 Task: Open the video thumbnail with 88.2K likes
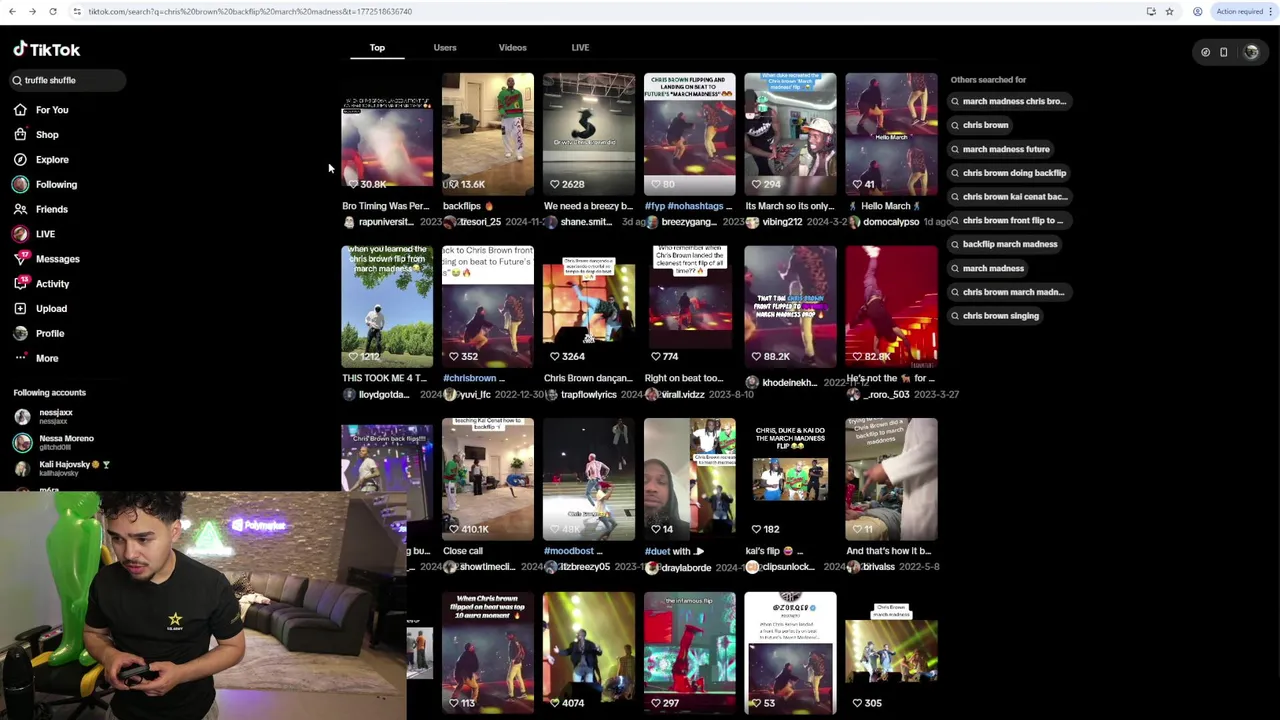(790, 307)
